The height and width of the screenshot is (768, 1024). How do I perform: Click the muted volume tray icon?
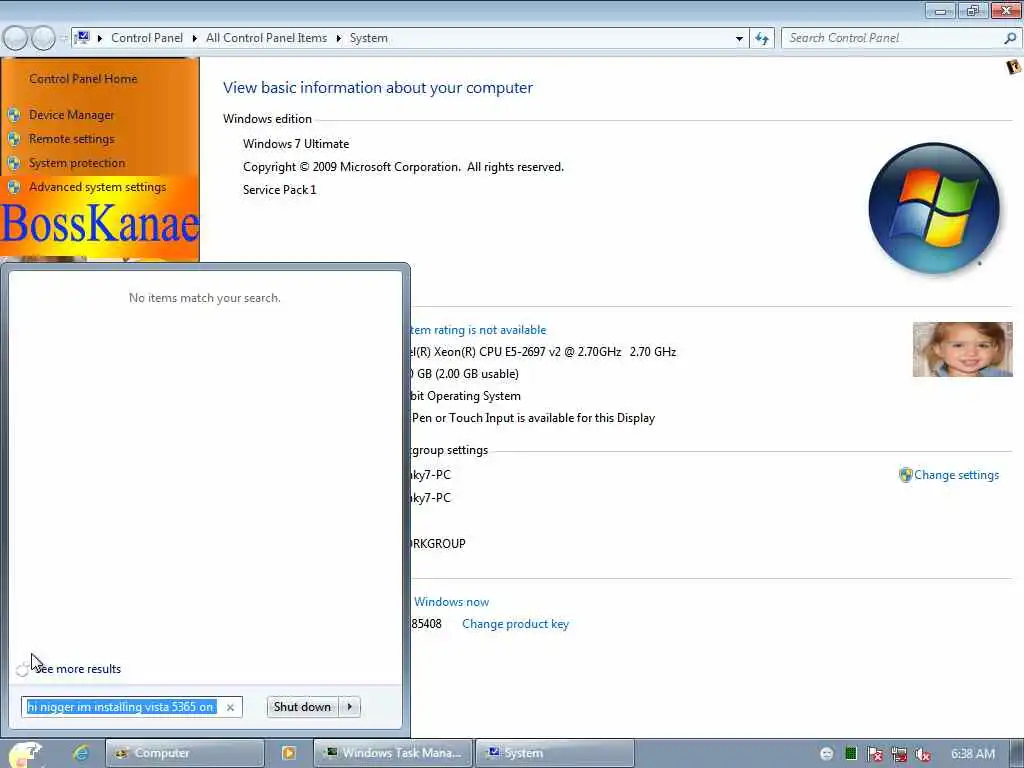923,754
